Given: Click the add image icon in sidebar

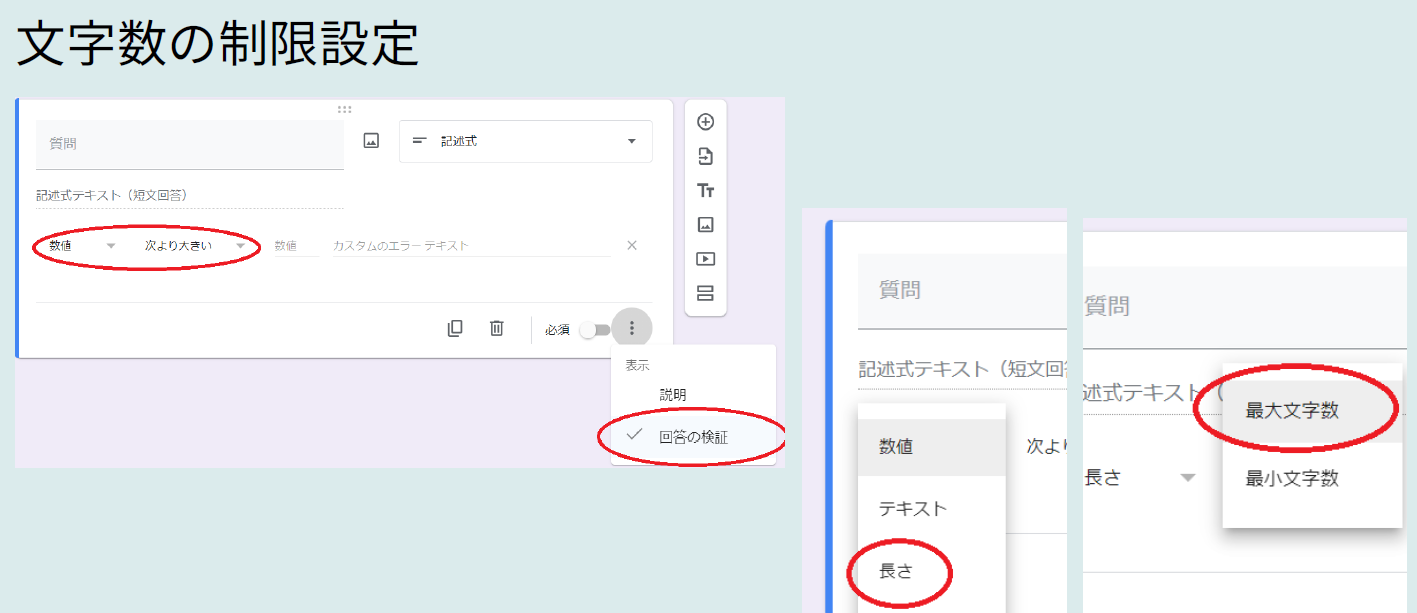Looking at the screenshot, I should 705,225.
